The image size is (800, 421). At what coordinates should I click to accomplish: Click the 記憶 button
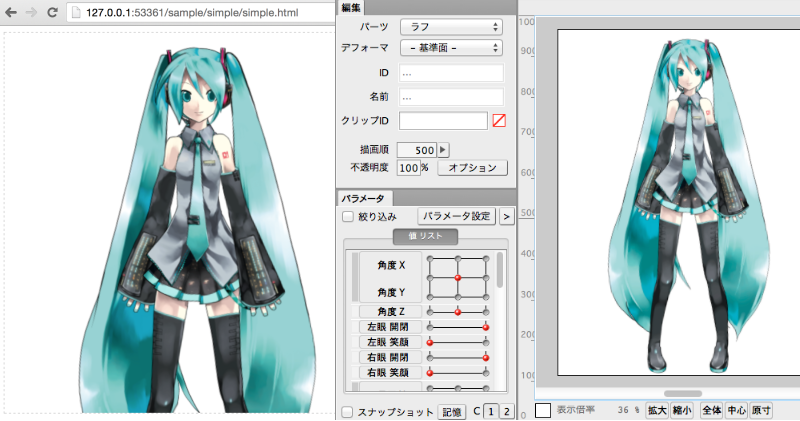[452, 411]
